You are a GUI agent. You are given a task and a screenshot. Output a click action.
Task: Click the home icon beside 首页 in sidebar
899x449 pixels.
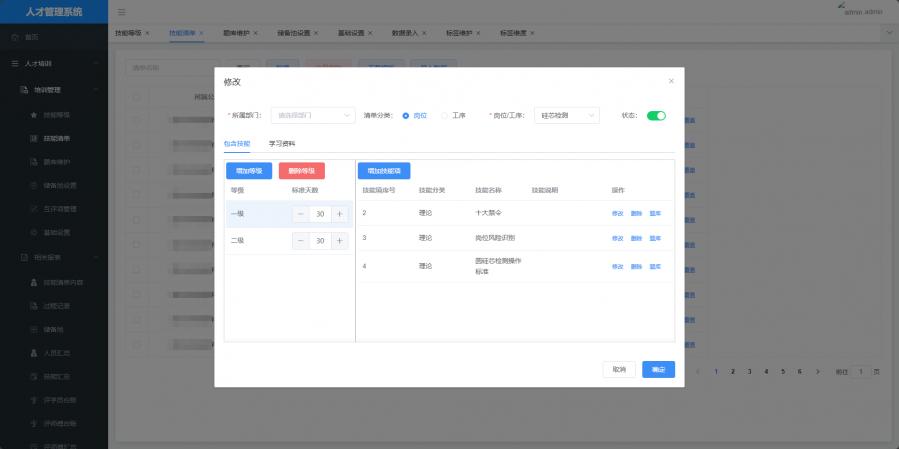(x=15, y=37)
